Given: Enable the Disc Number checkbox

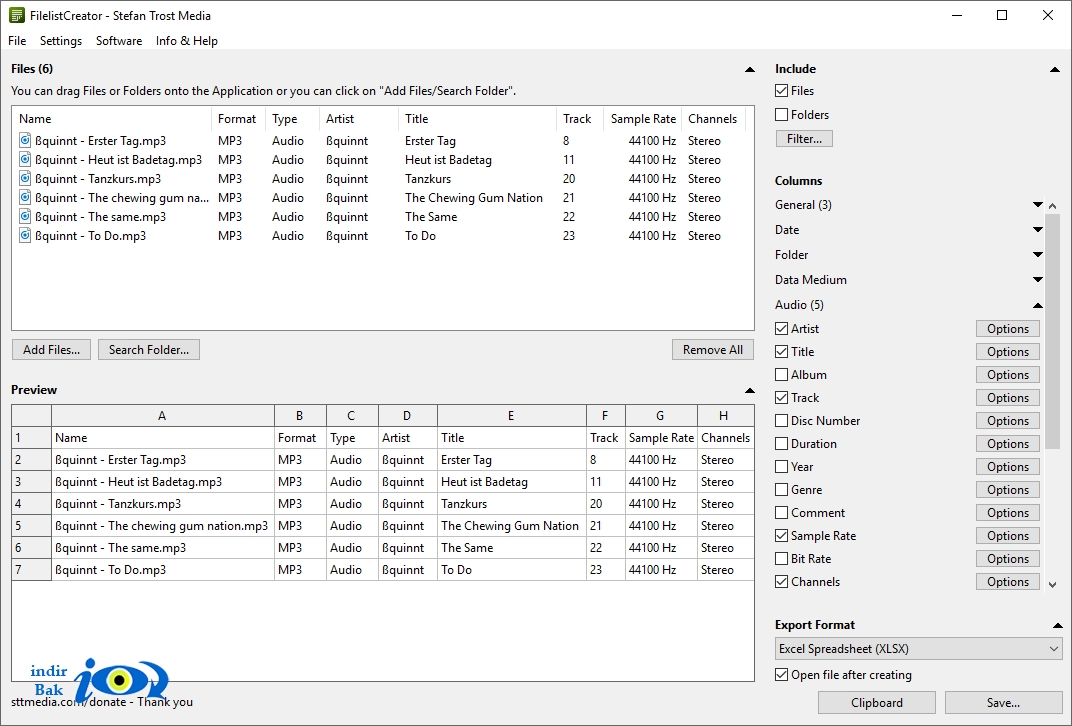Looking at the screenshot, I should (x=781, y=420).
